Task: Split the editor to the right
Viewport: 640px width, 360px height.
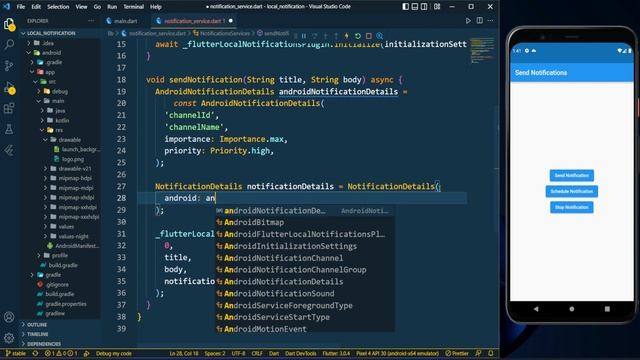Action: [480, 20]
